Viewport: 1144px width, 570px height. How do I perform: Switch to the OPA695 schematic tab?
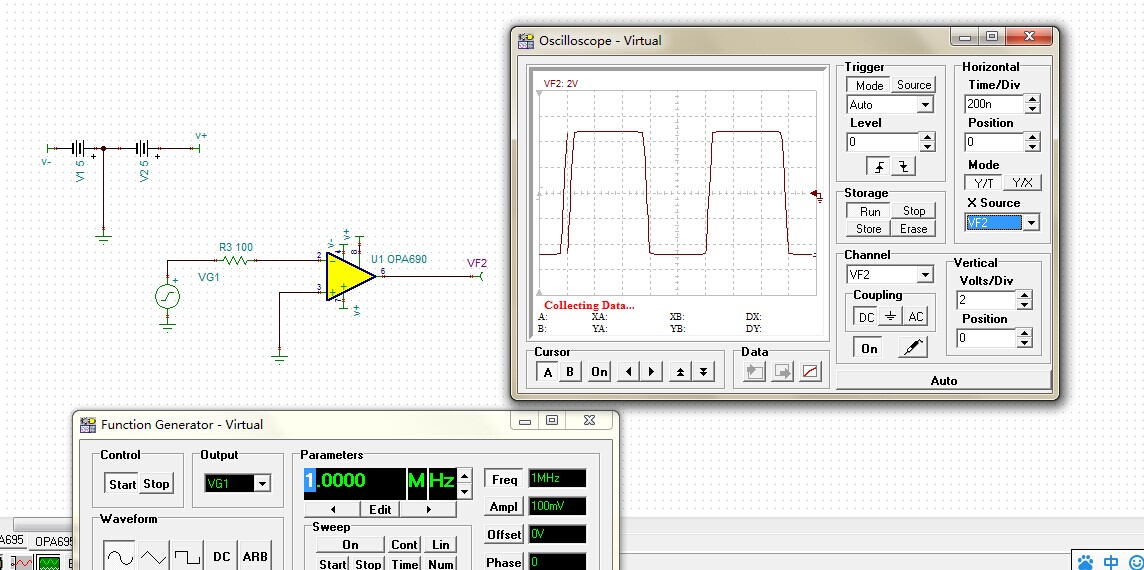[55, 541]
